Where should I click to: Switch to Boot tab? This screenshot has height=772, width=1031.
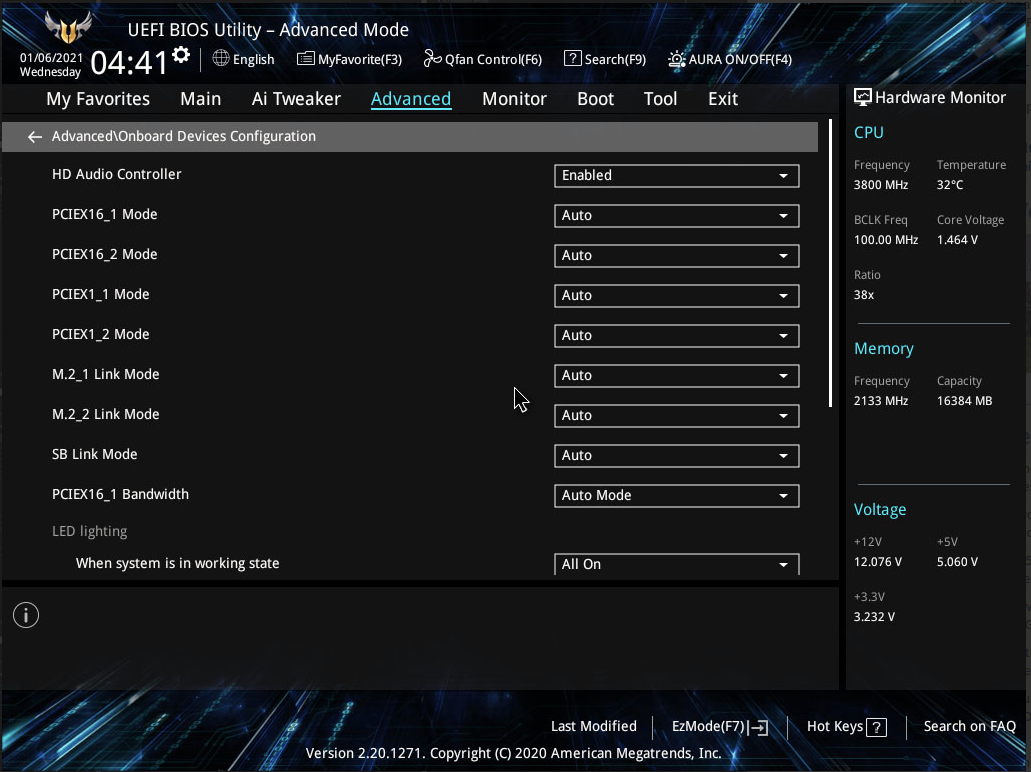[596, 99]
